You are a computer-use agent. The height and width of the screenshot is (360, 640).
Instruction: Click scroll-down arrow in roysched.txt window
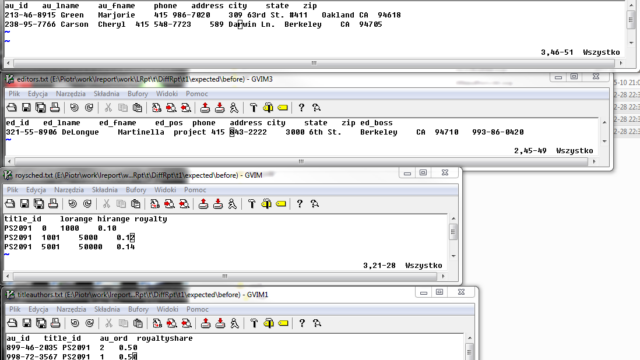pyautogui.click(x=453, y=256)
